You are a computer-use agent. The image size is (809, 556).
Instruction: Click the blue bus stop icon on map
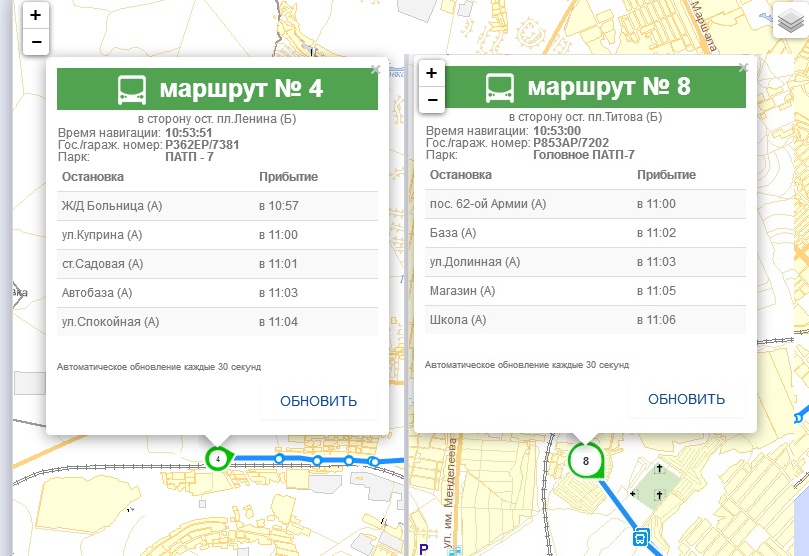point(641,538)
